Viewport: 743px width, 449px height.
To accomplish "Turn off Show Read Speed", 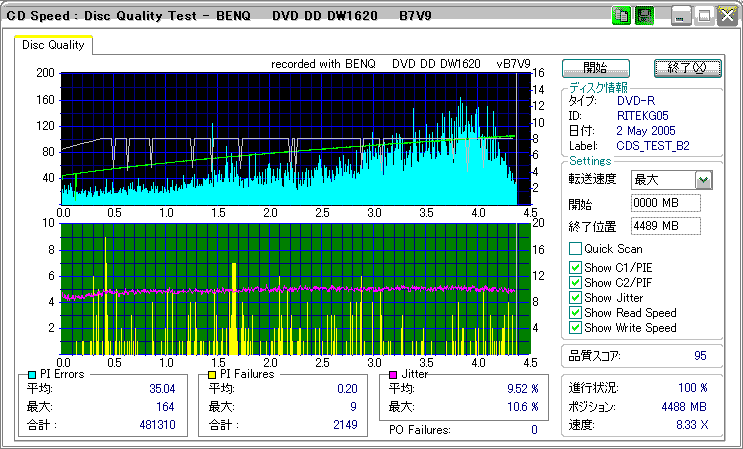I will [x=575, y=313].
